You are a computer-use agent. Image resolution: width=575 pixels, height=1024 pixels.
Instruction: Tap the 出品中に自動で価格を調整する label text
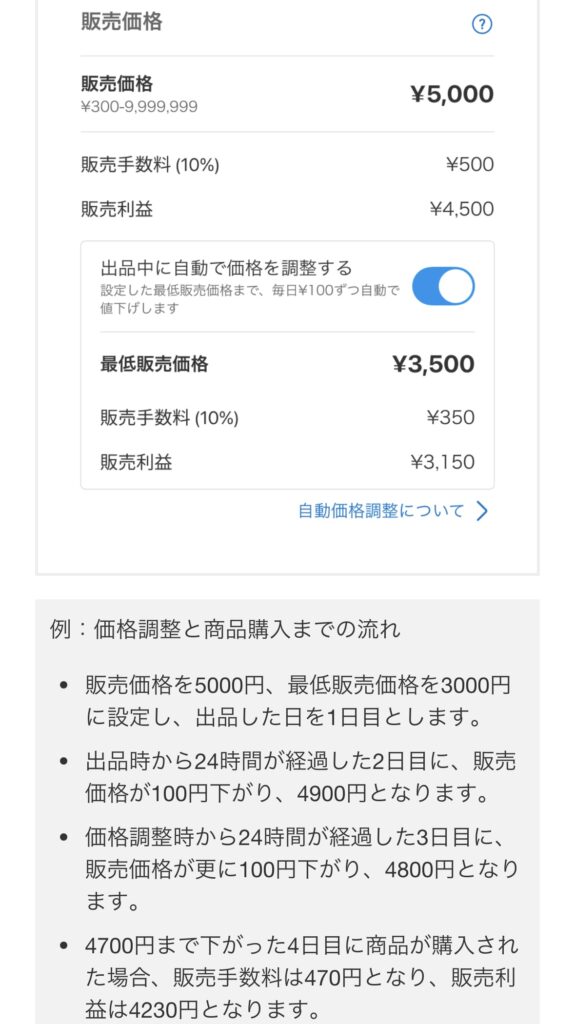point(226,268)
